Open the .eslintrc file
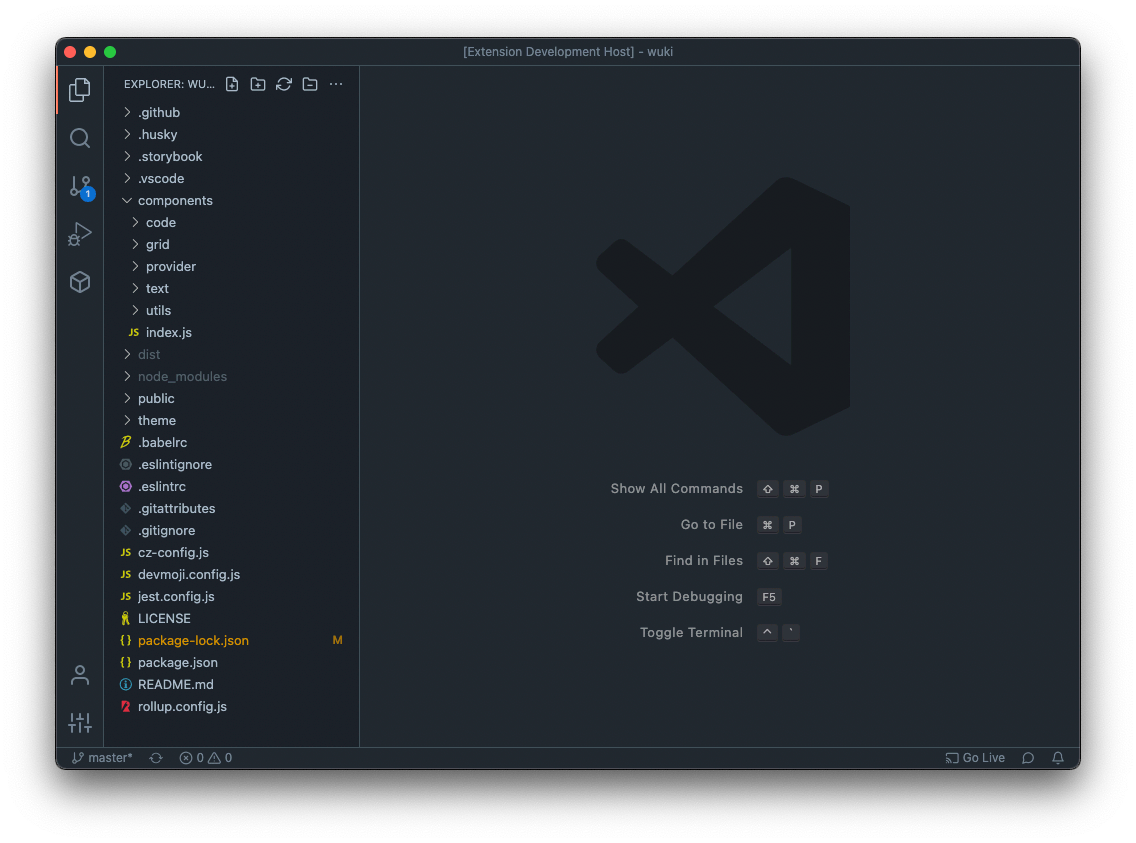The image size is (1136, 843). pyautogui.click(x=232, y=487)
